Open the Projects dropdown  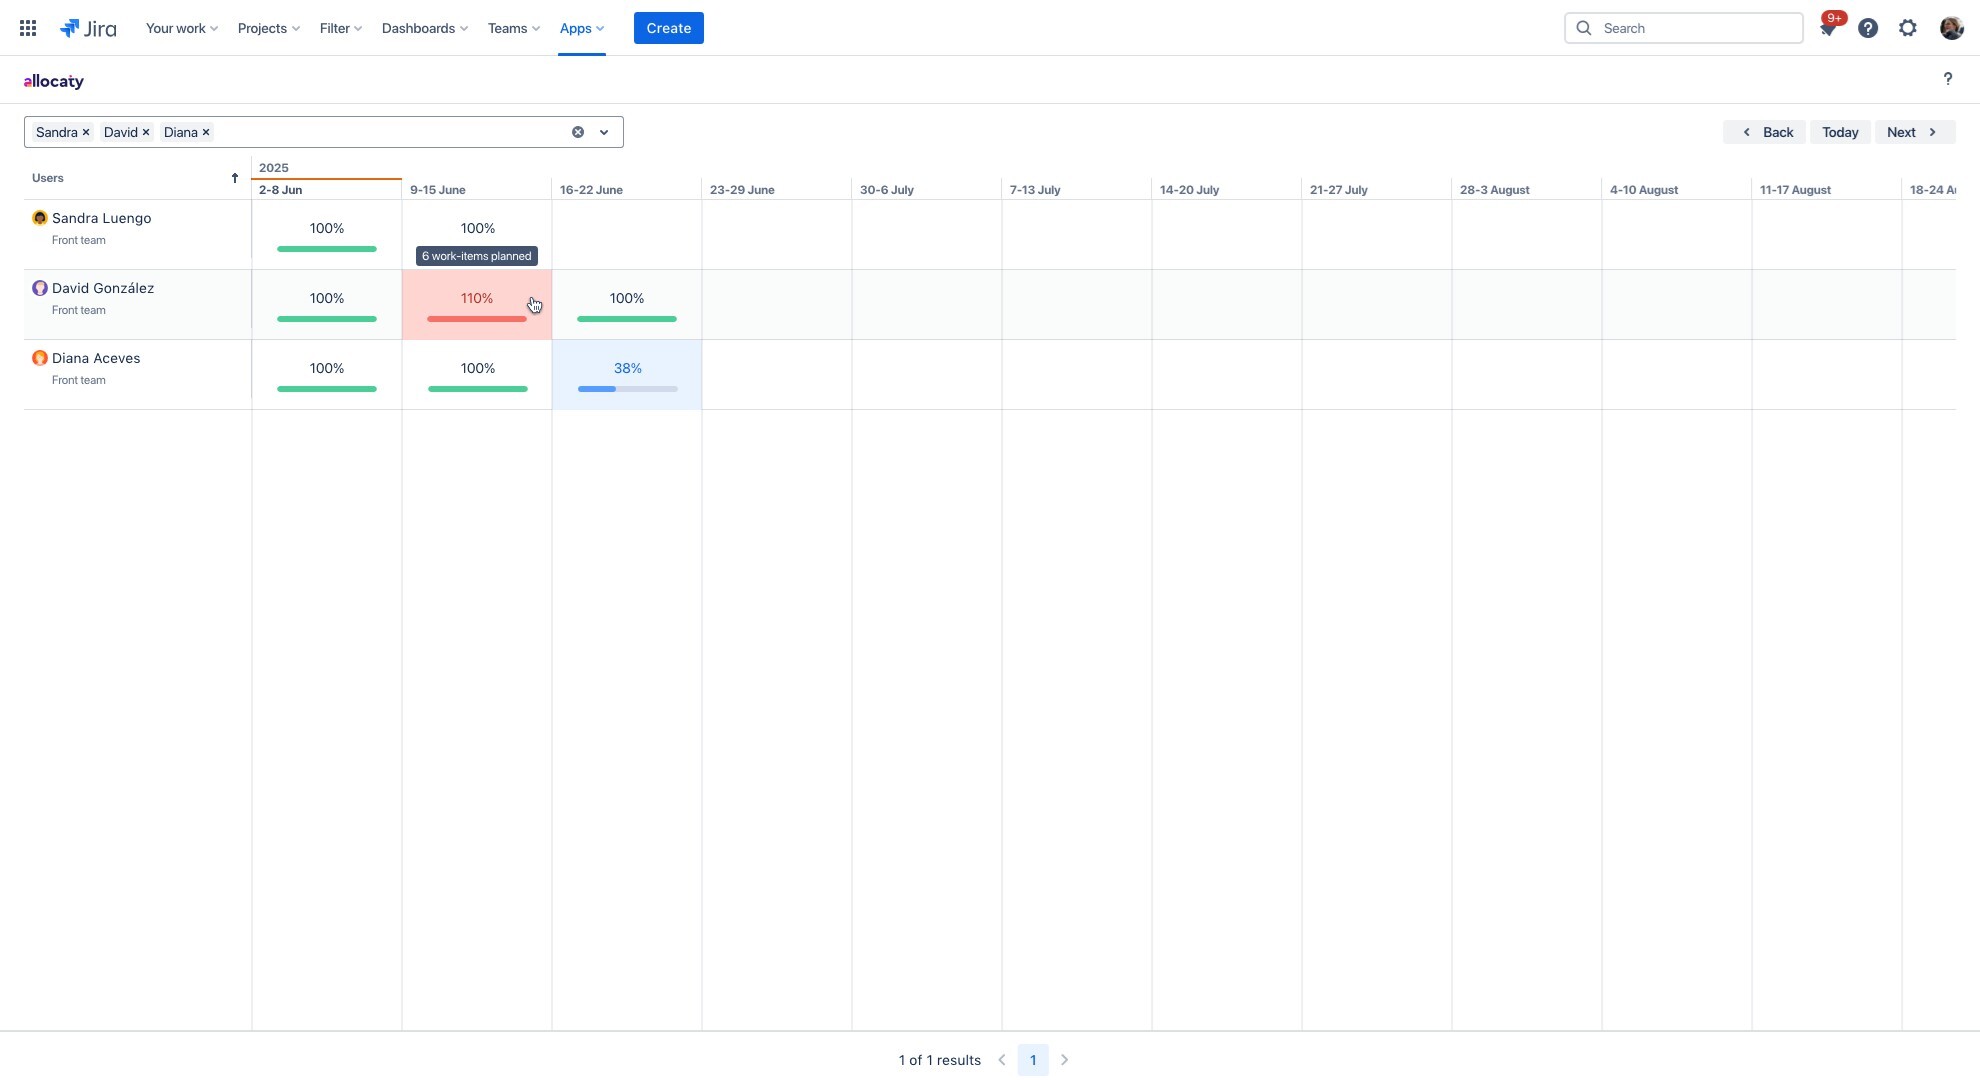click(266, 28)
